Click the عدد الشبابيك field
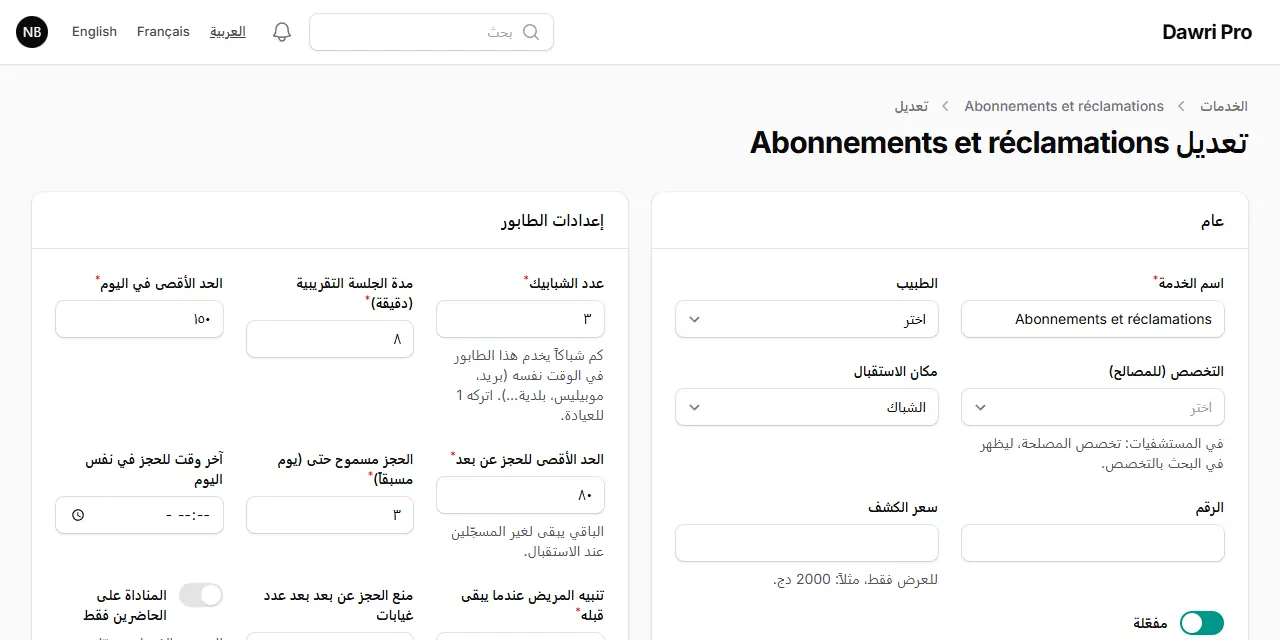The image size is (1280, 640). [520, 319]
